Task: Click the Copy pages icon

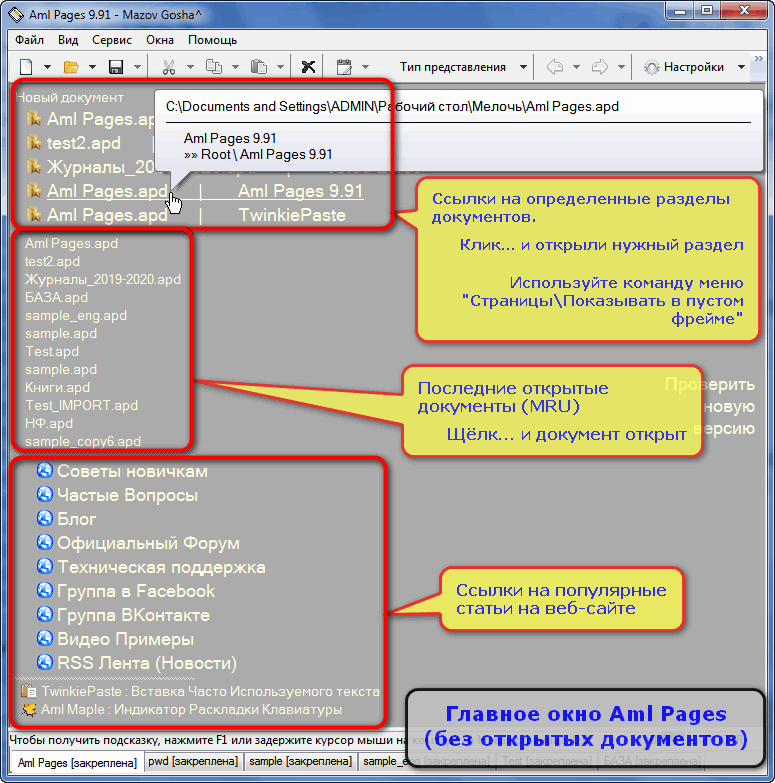Action: (214, 66)
